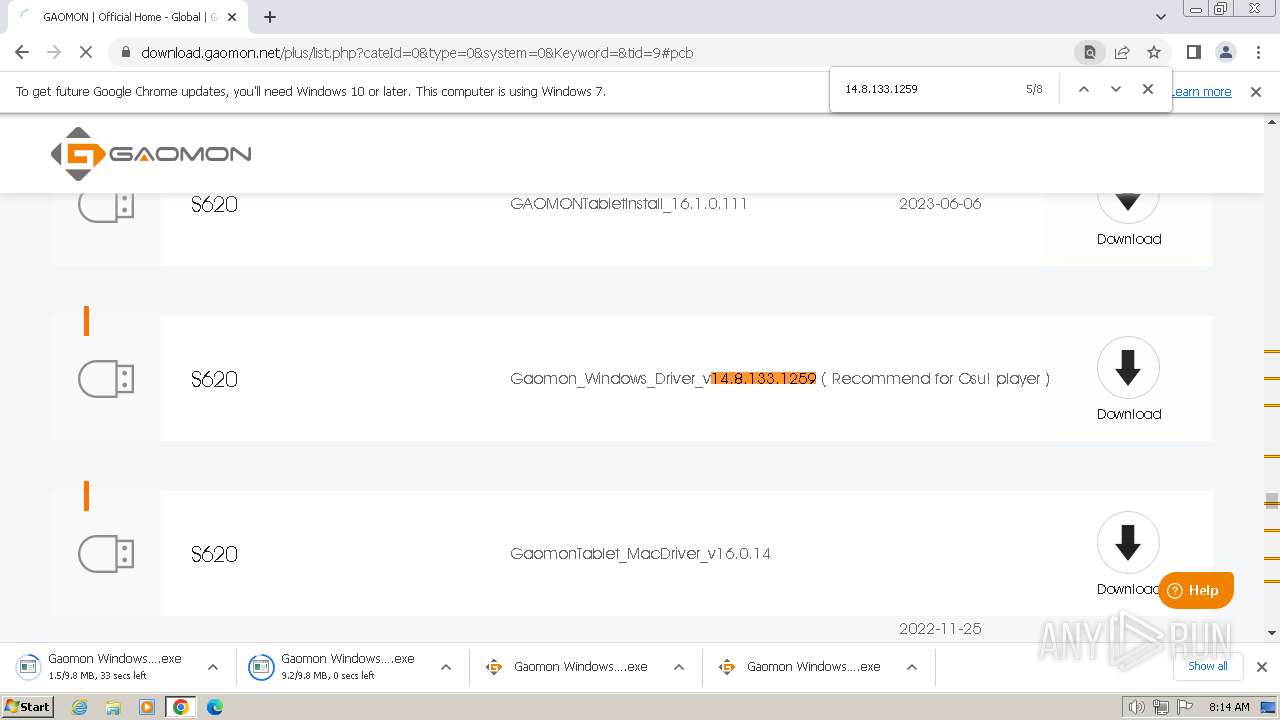Expand options for second downloading Gaomon exe
Screen dimensions: 1280x720
tap(446, 667)
